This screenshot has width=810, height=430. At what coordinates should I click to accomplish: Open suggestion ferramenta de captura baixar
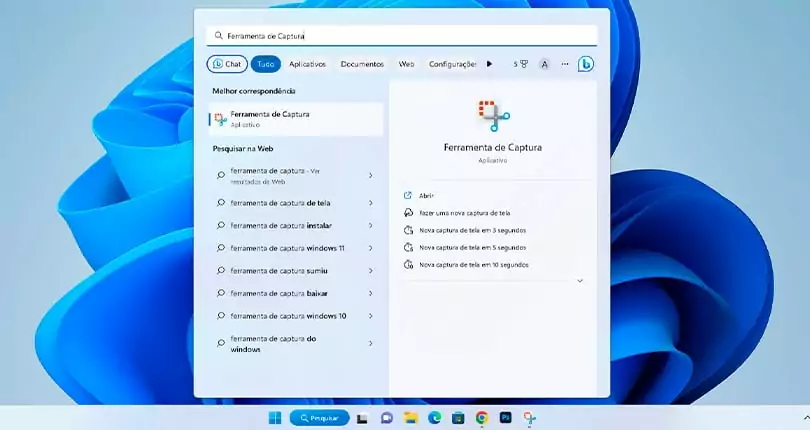pyautogui.click(x=296, y=293)
